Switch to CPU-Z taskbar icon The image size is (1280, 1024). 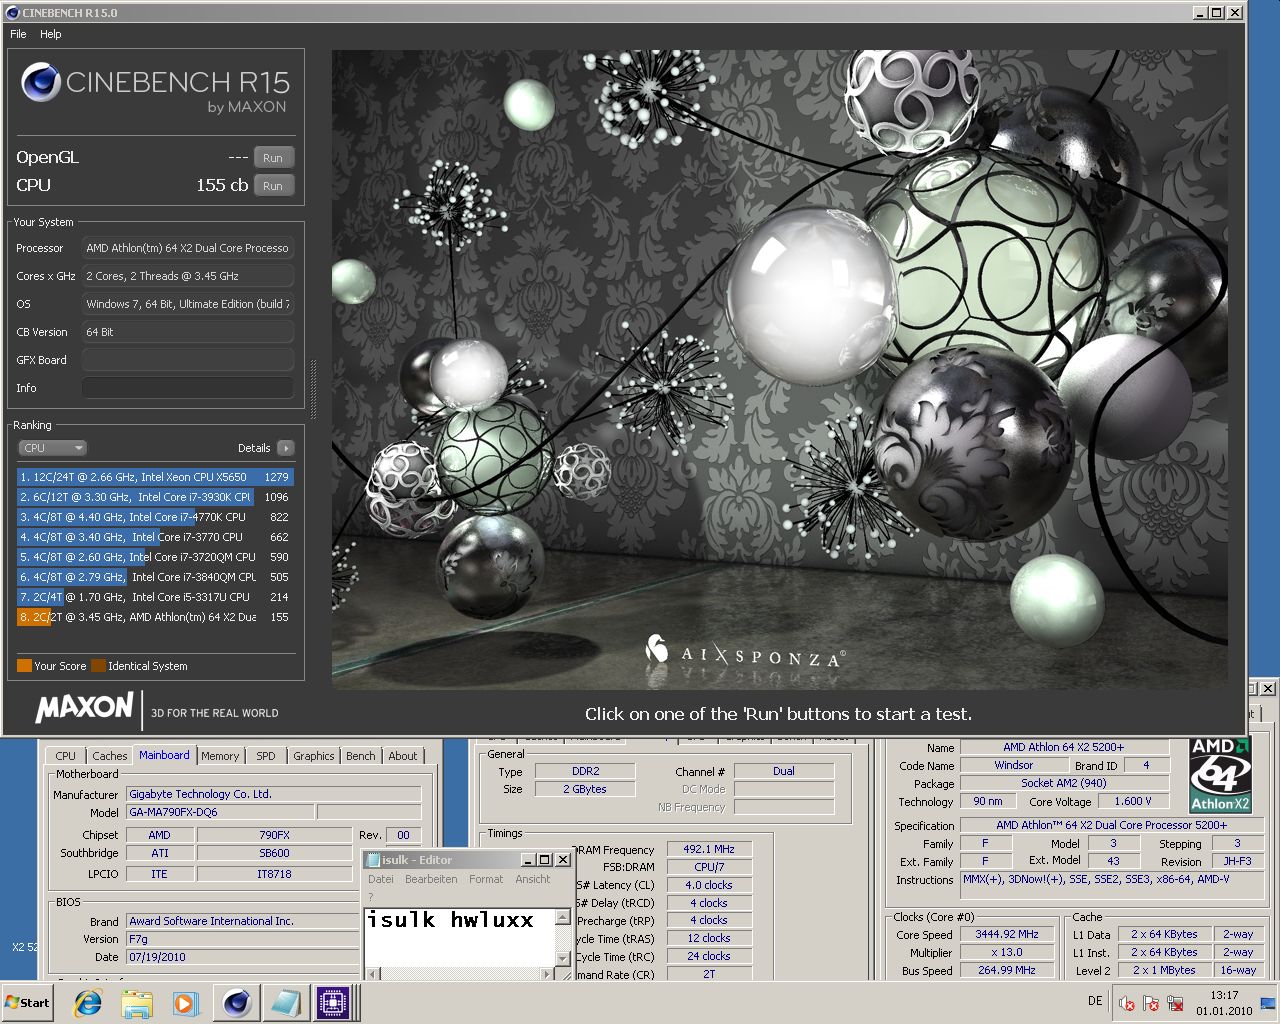point(333,1003)
